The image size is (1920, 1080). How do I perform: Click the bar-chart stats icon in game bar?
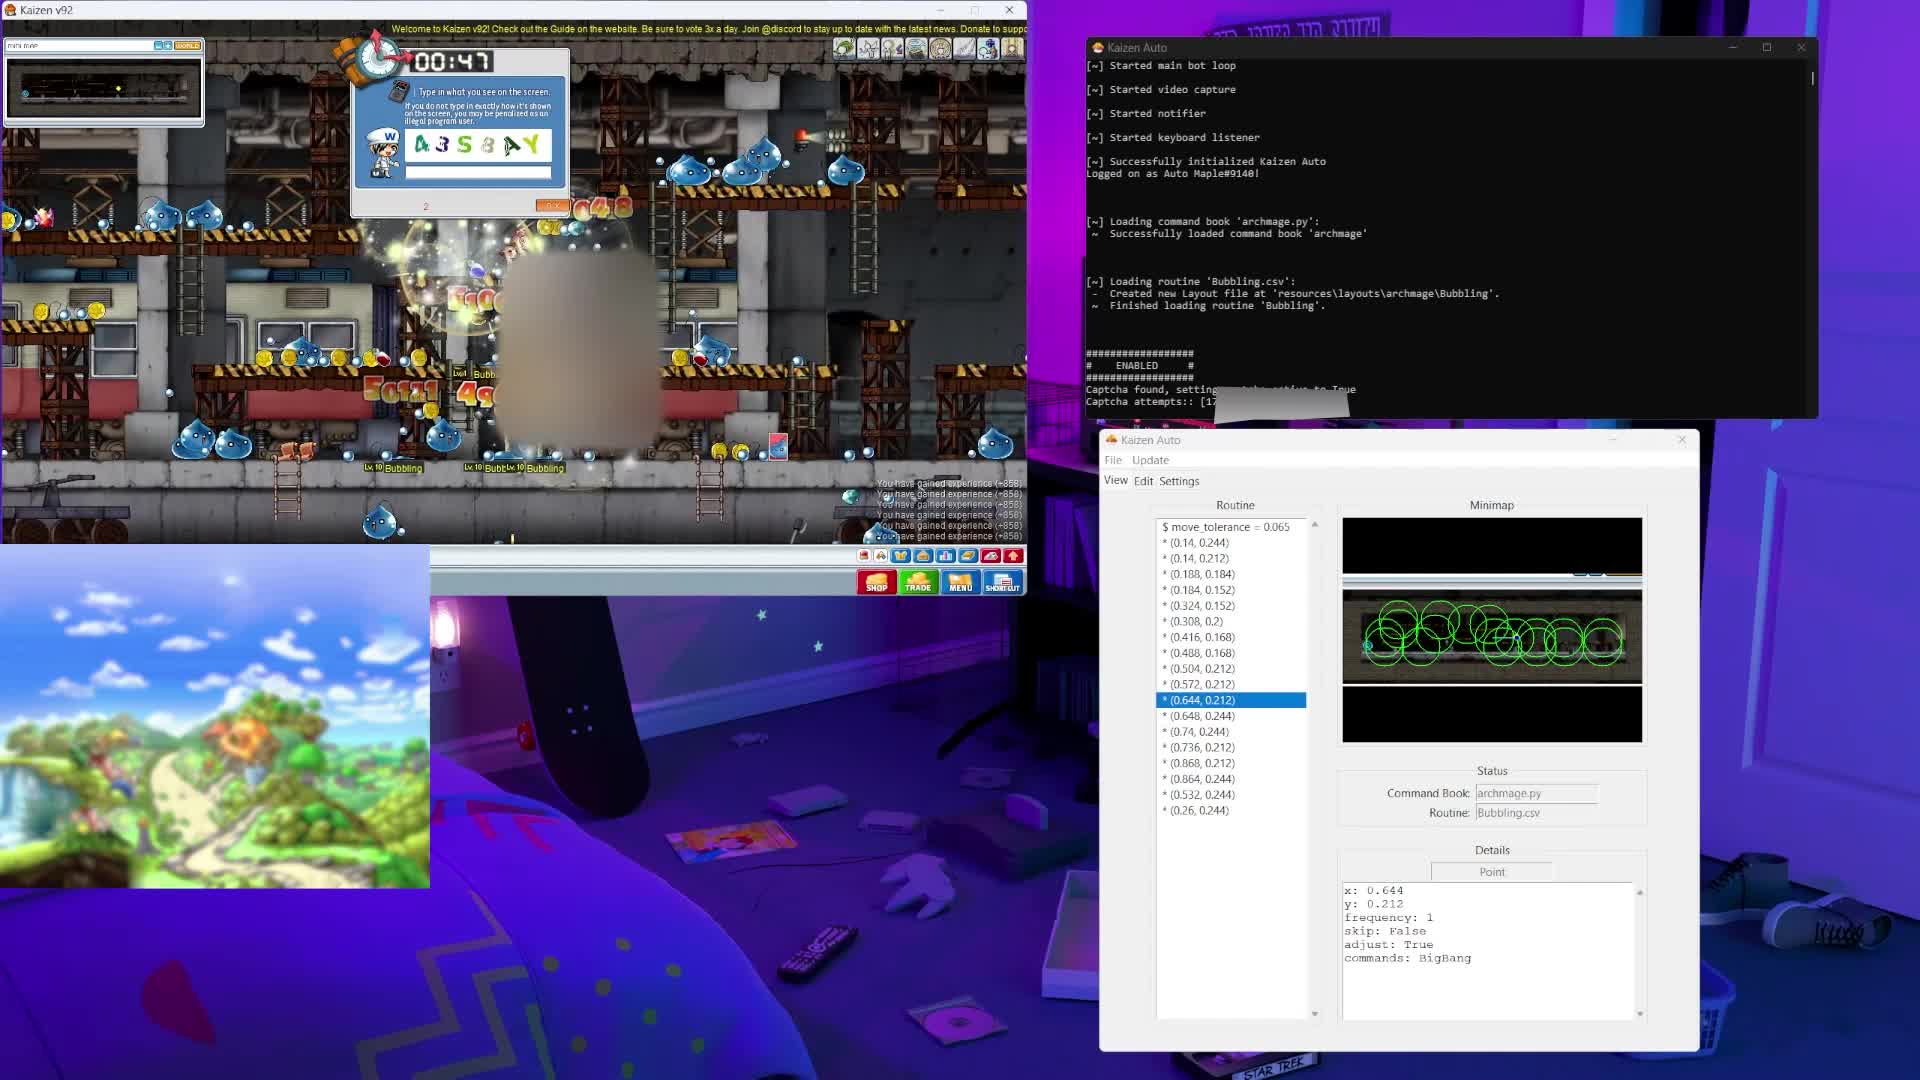(x=945, y=556)
